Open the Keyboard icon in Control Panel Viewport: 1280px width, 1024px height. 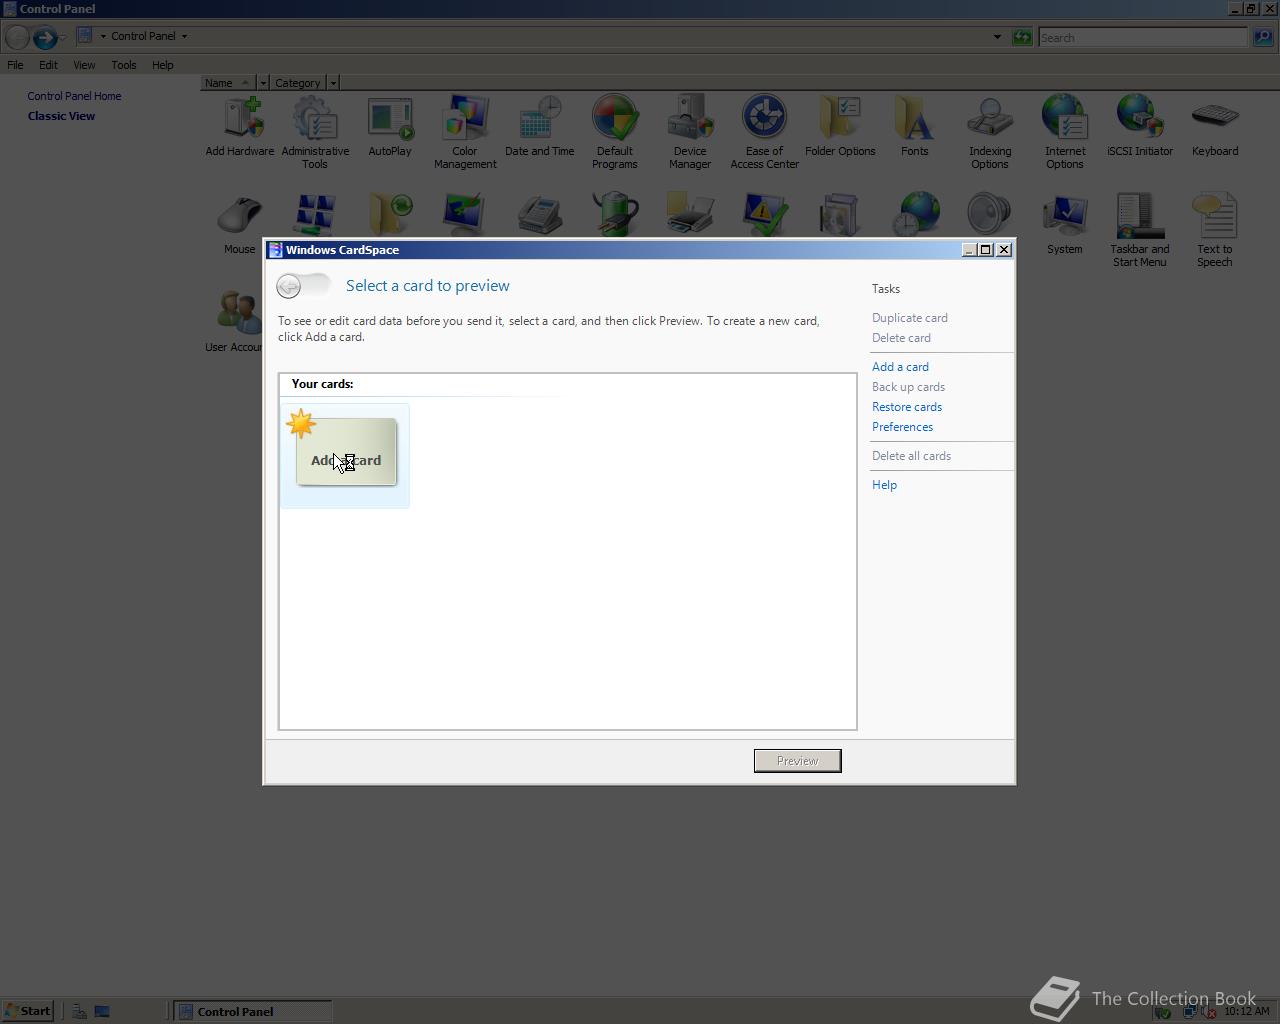click(x=1215, y=127)
